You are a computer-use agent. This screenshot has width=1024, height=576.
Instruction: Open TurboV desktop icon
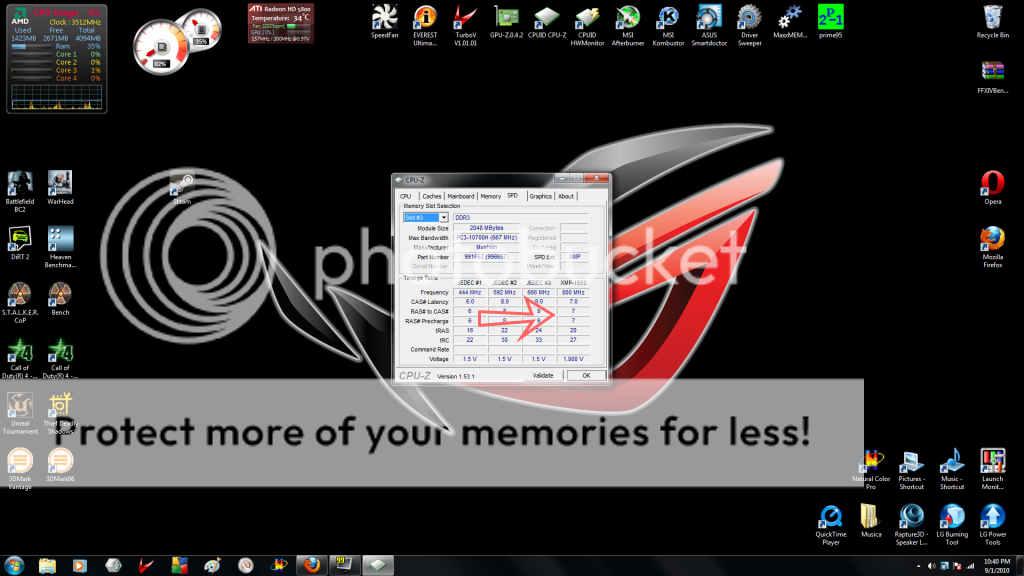point(465,25)
